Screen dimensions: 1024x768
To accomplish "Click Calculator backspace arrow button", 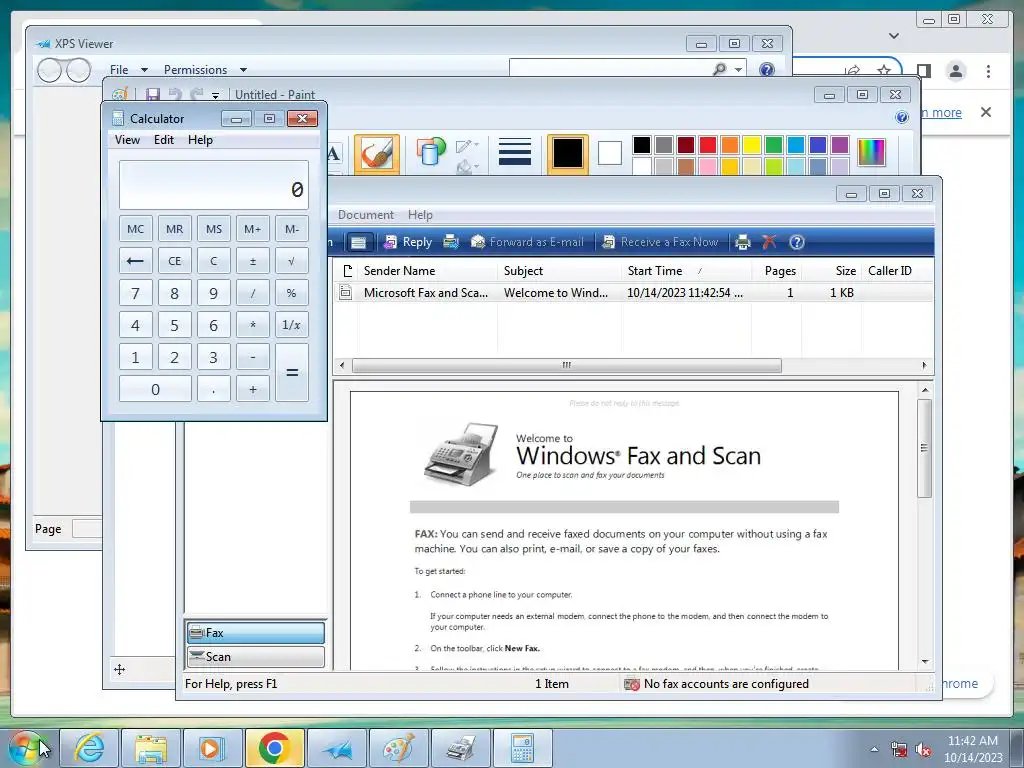I will 135,261.
